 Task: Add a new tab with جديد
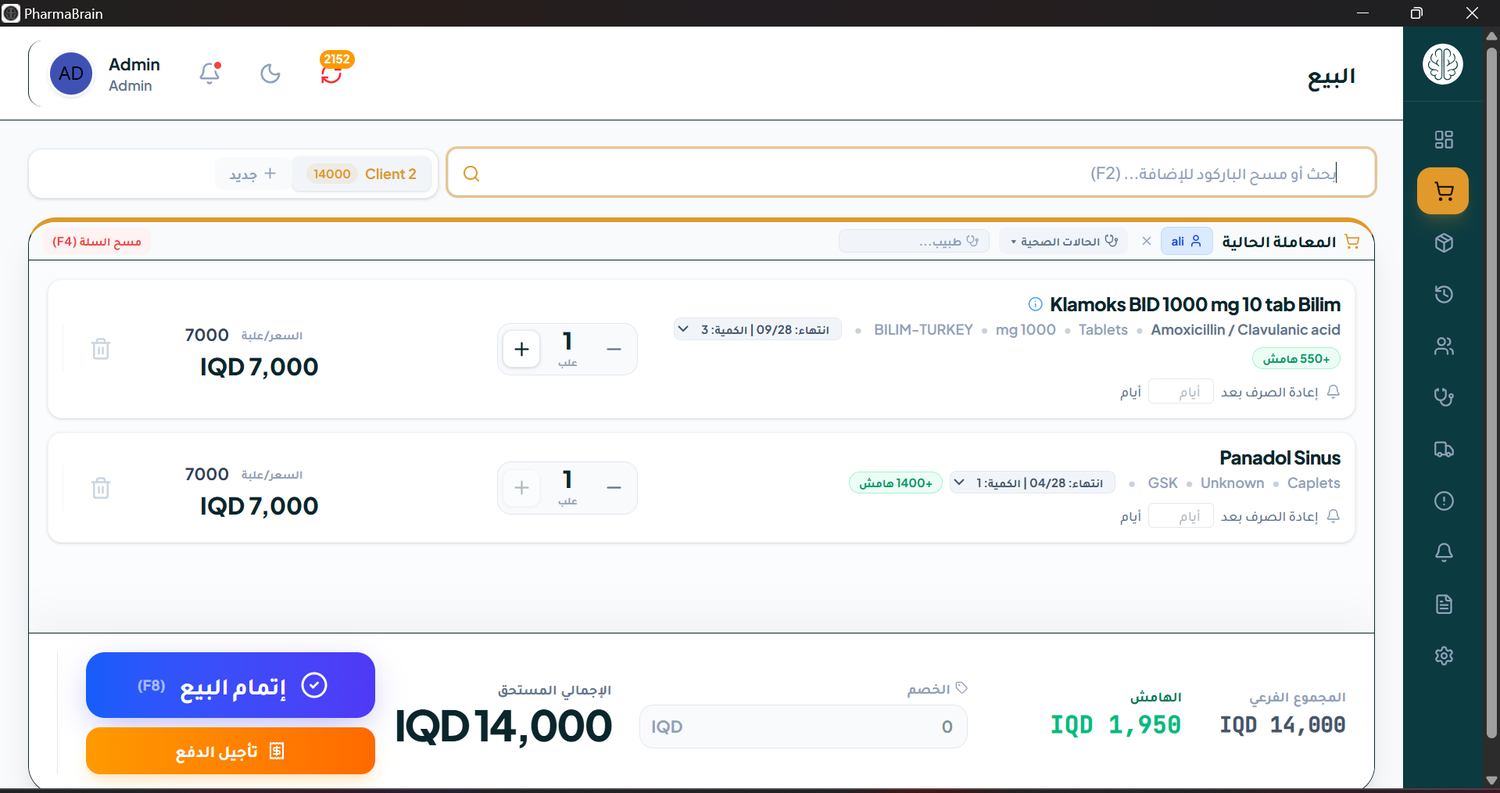(253, 174)
